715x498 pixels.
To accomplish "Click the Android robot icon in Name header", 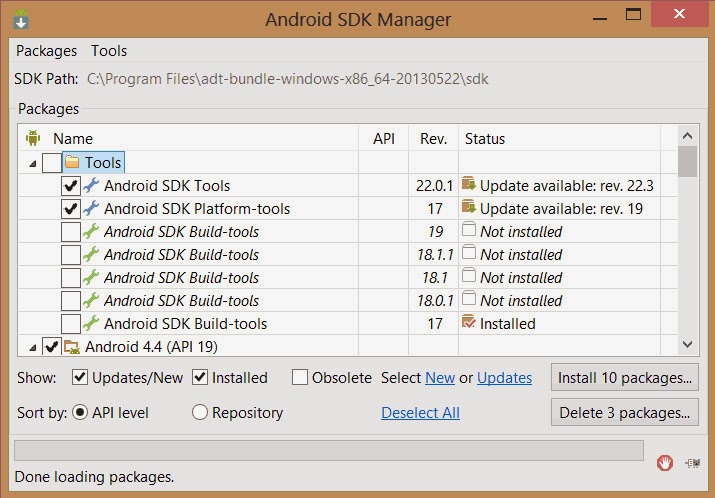I will pyautogui.click(x=32, y=139).
